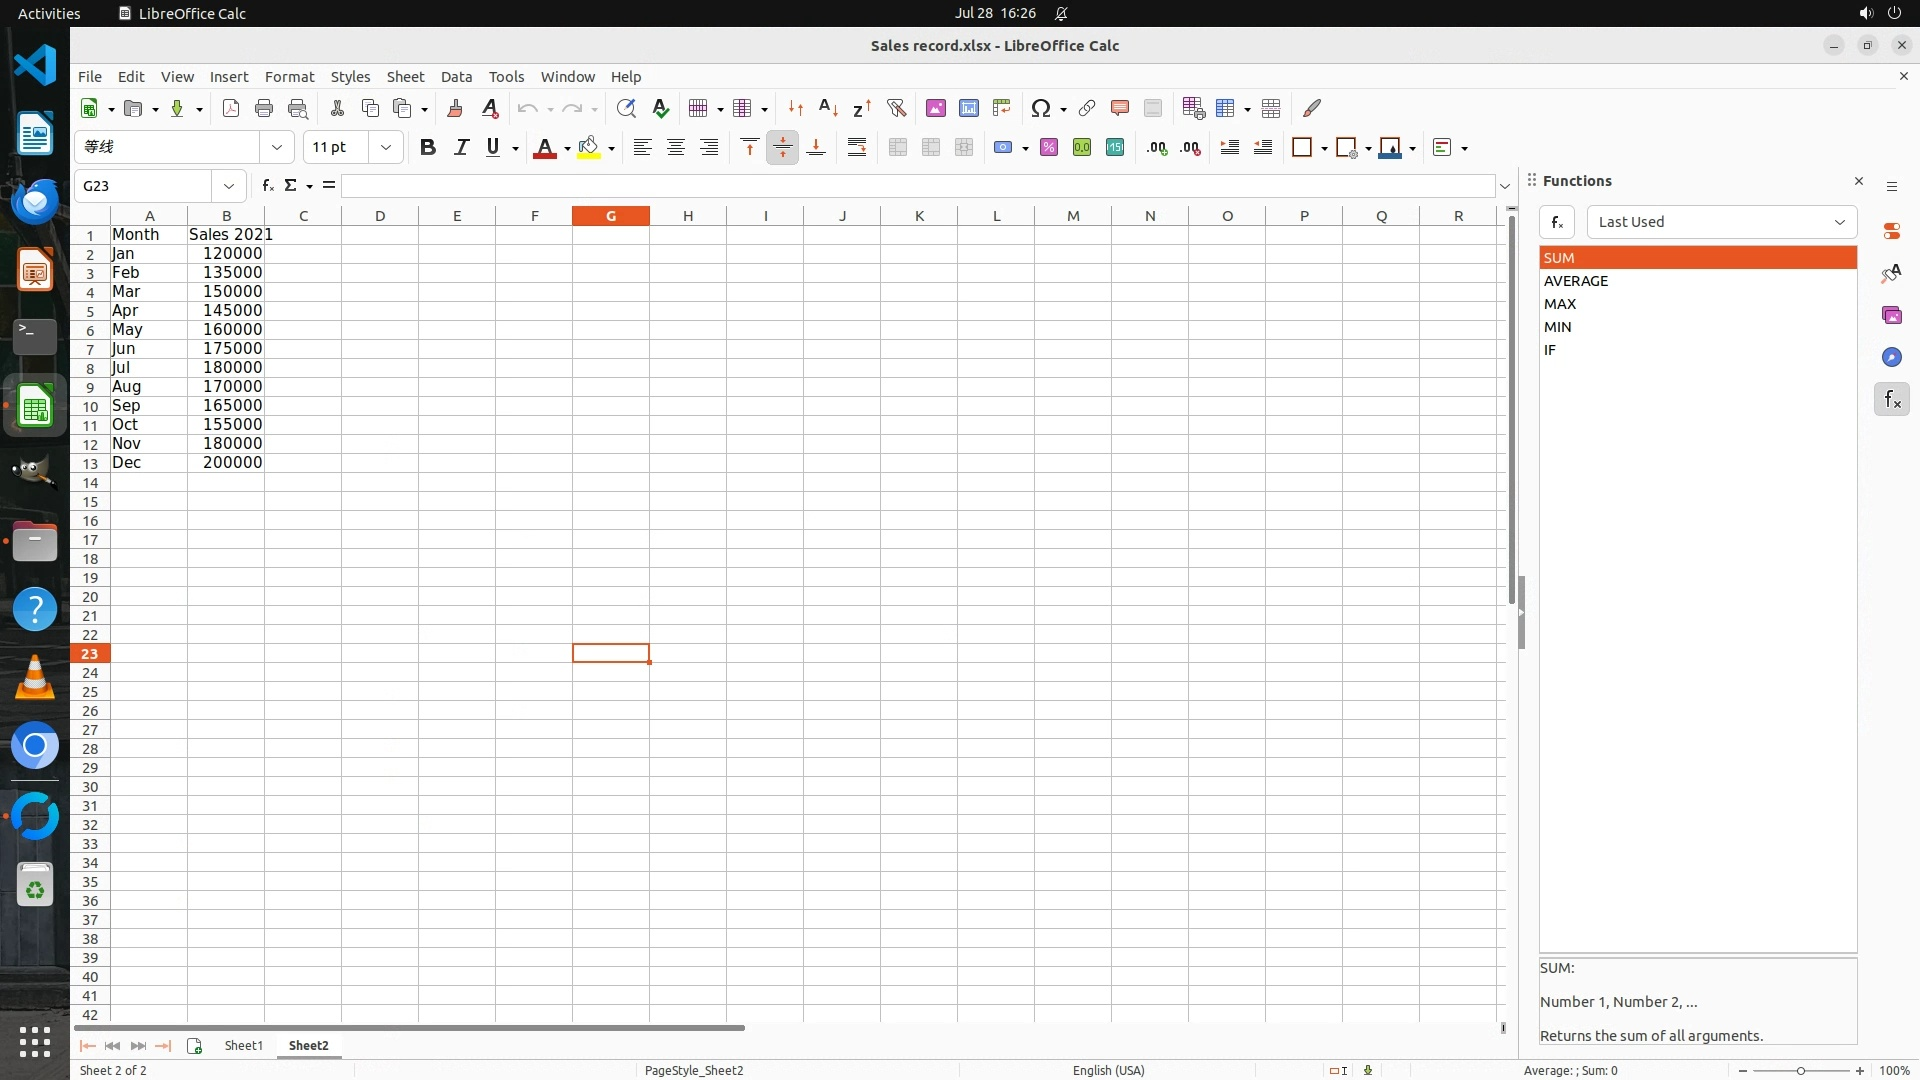Viewport: 1920px width, 1080px height.
Task: Click the AutoFilter icon
Action: pos(896,108)
